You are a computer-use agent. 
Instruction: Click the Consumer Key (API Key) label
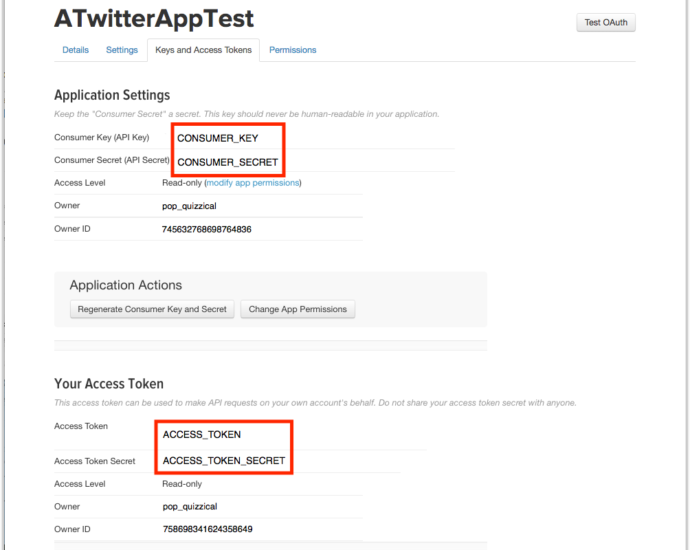coord(102,137)
